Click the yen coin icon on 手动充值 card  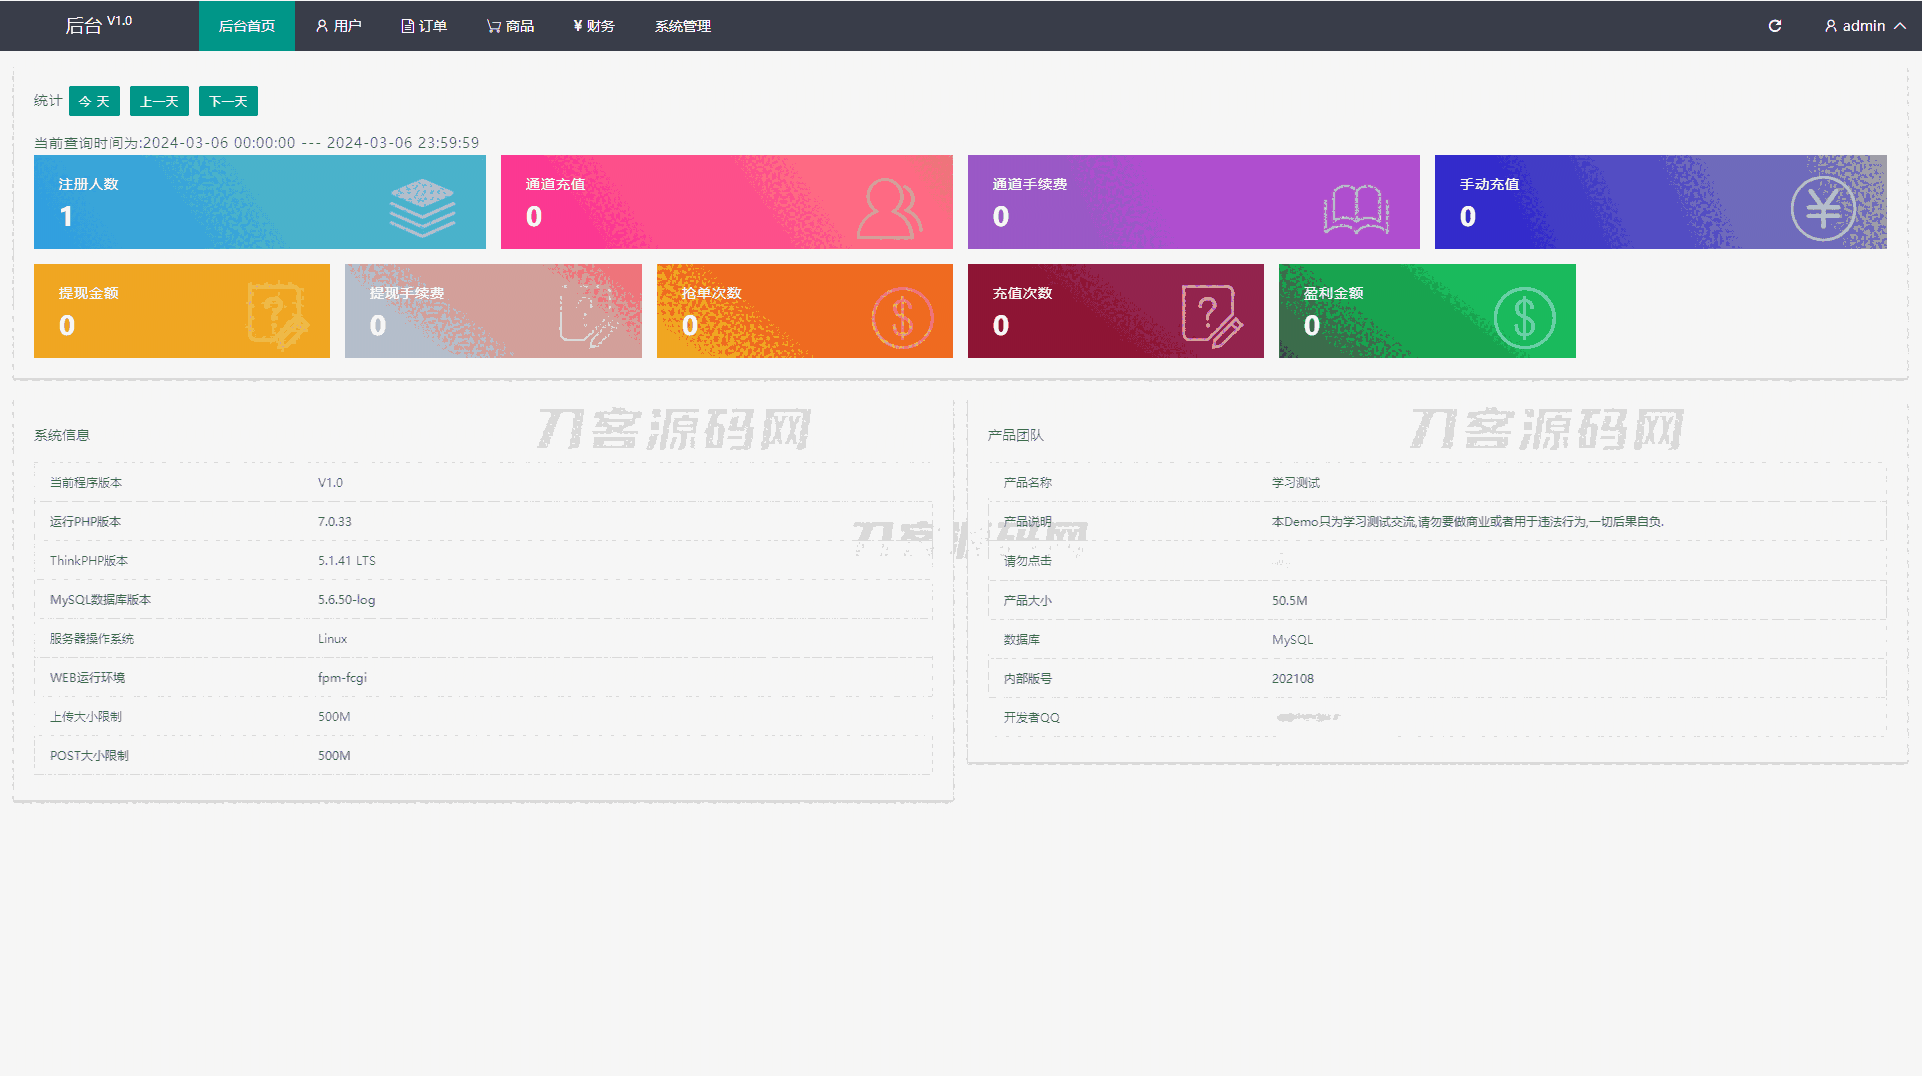1823,208
